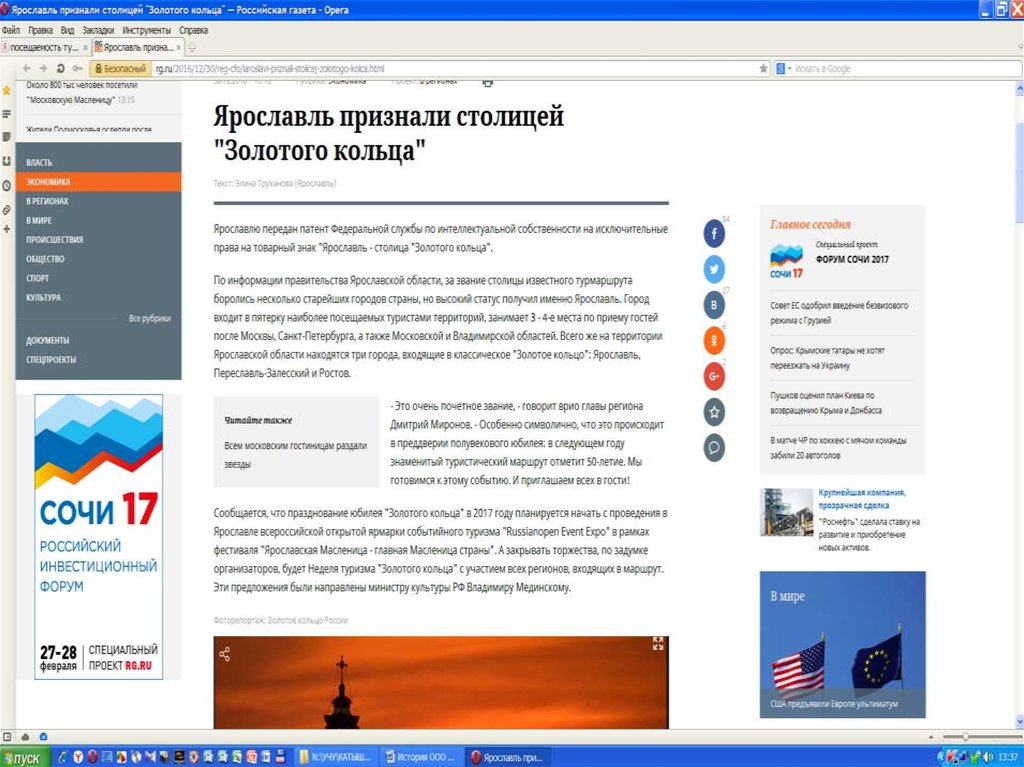Click the Google search field
This screenshot has width=1024, height=767.
[906, 69]
